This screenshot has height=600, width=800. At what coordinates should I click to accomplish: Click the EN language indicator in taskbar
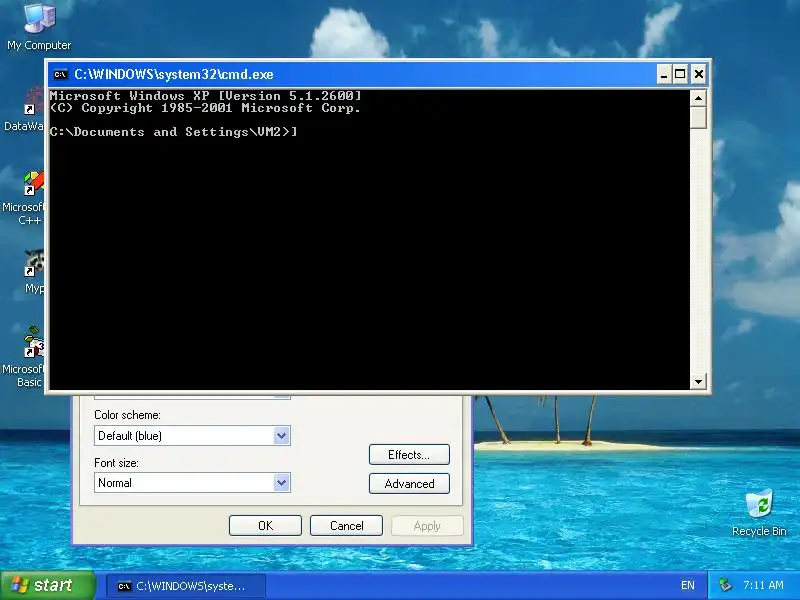[x=687, y=585]
